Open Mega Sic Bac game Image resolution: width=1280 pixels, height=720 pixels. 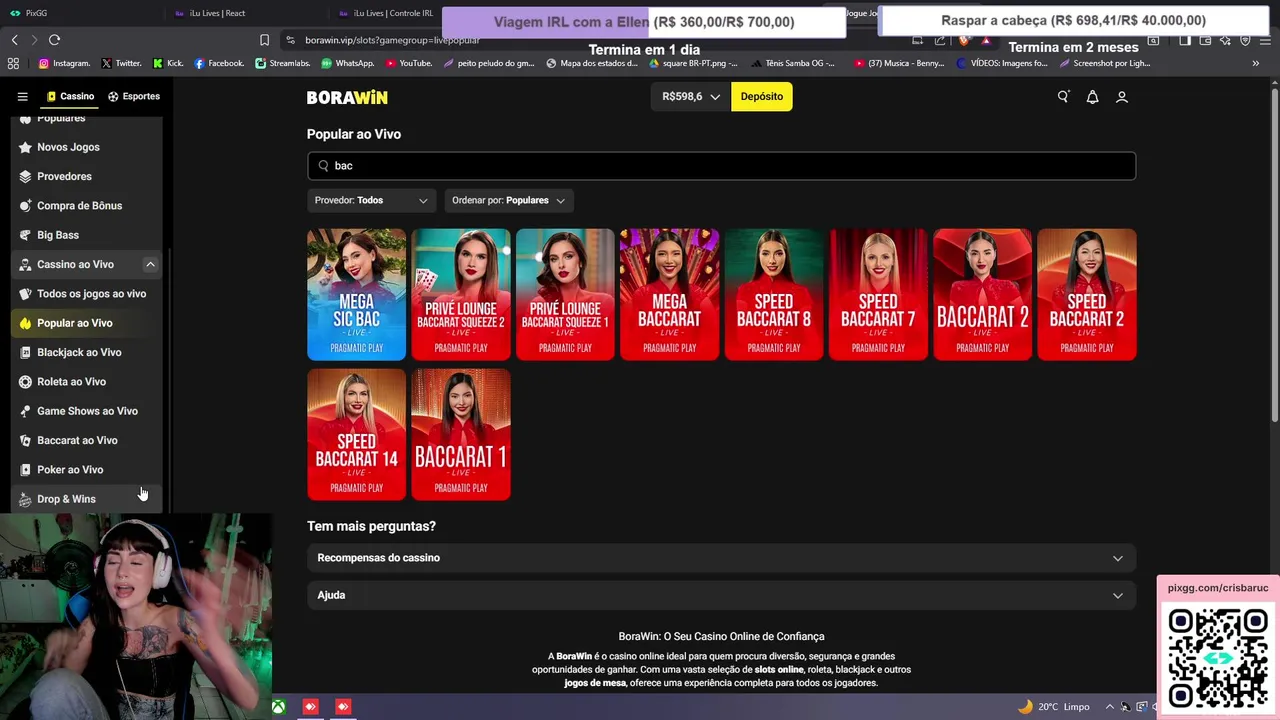coord(357,294)
